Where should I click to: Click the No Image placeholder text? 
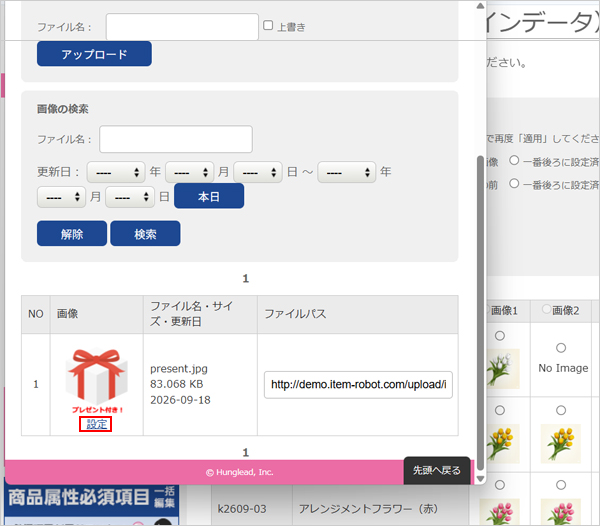coord(563,368)
